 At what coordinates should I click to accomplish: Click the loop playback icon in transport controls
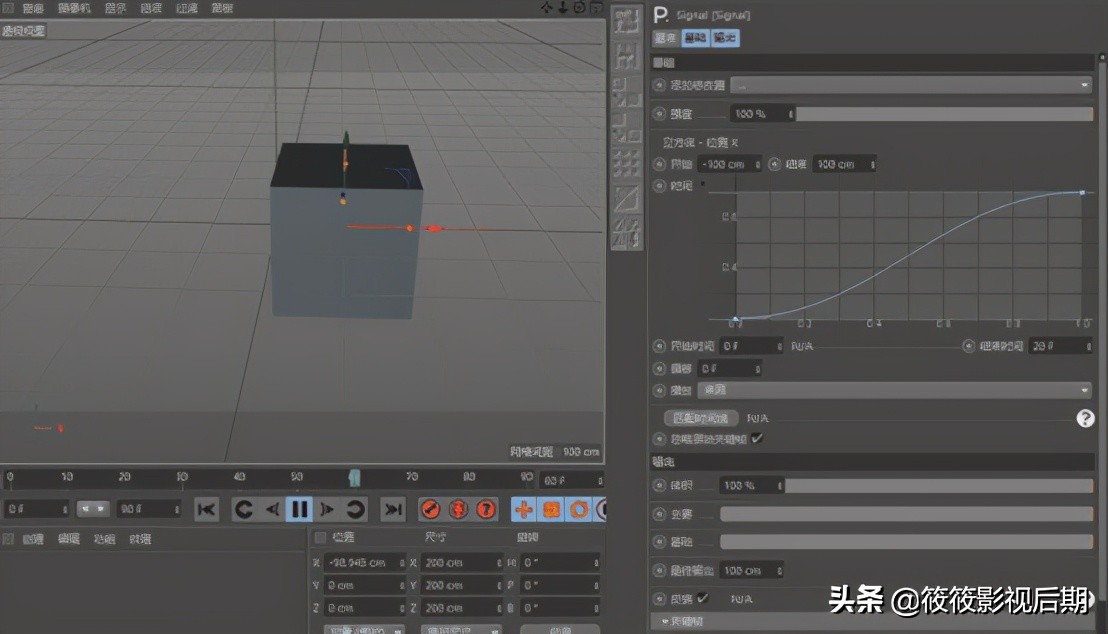356,509
